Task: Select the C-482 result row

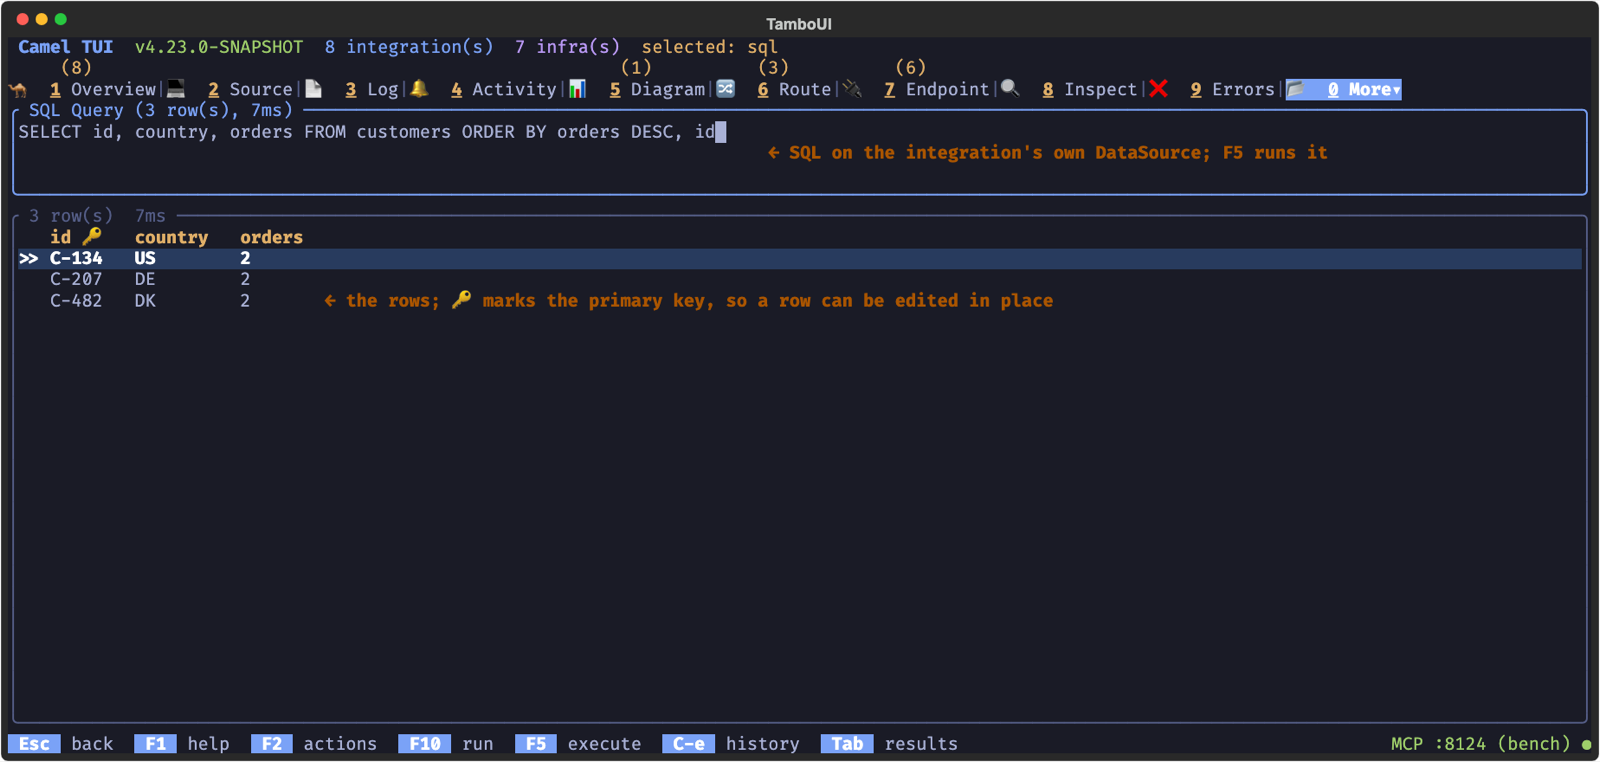Action: (x=799, y=301)
